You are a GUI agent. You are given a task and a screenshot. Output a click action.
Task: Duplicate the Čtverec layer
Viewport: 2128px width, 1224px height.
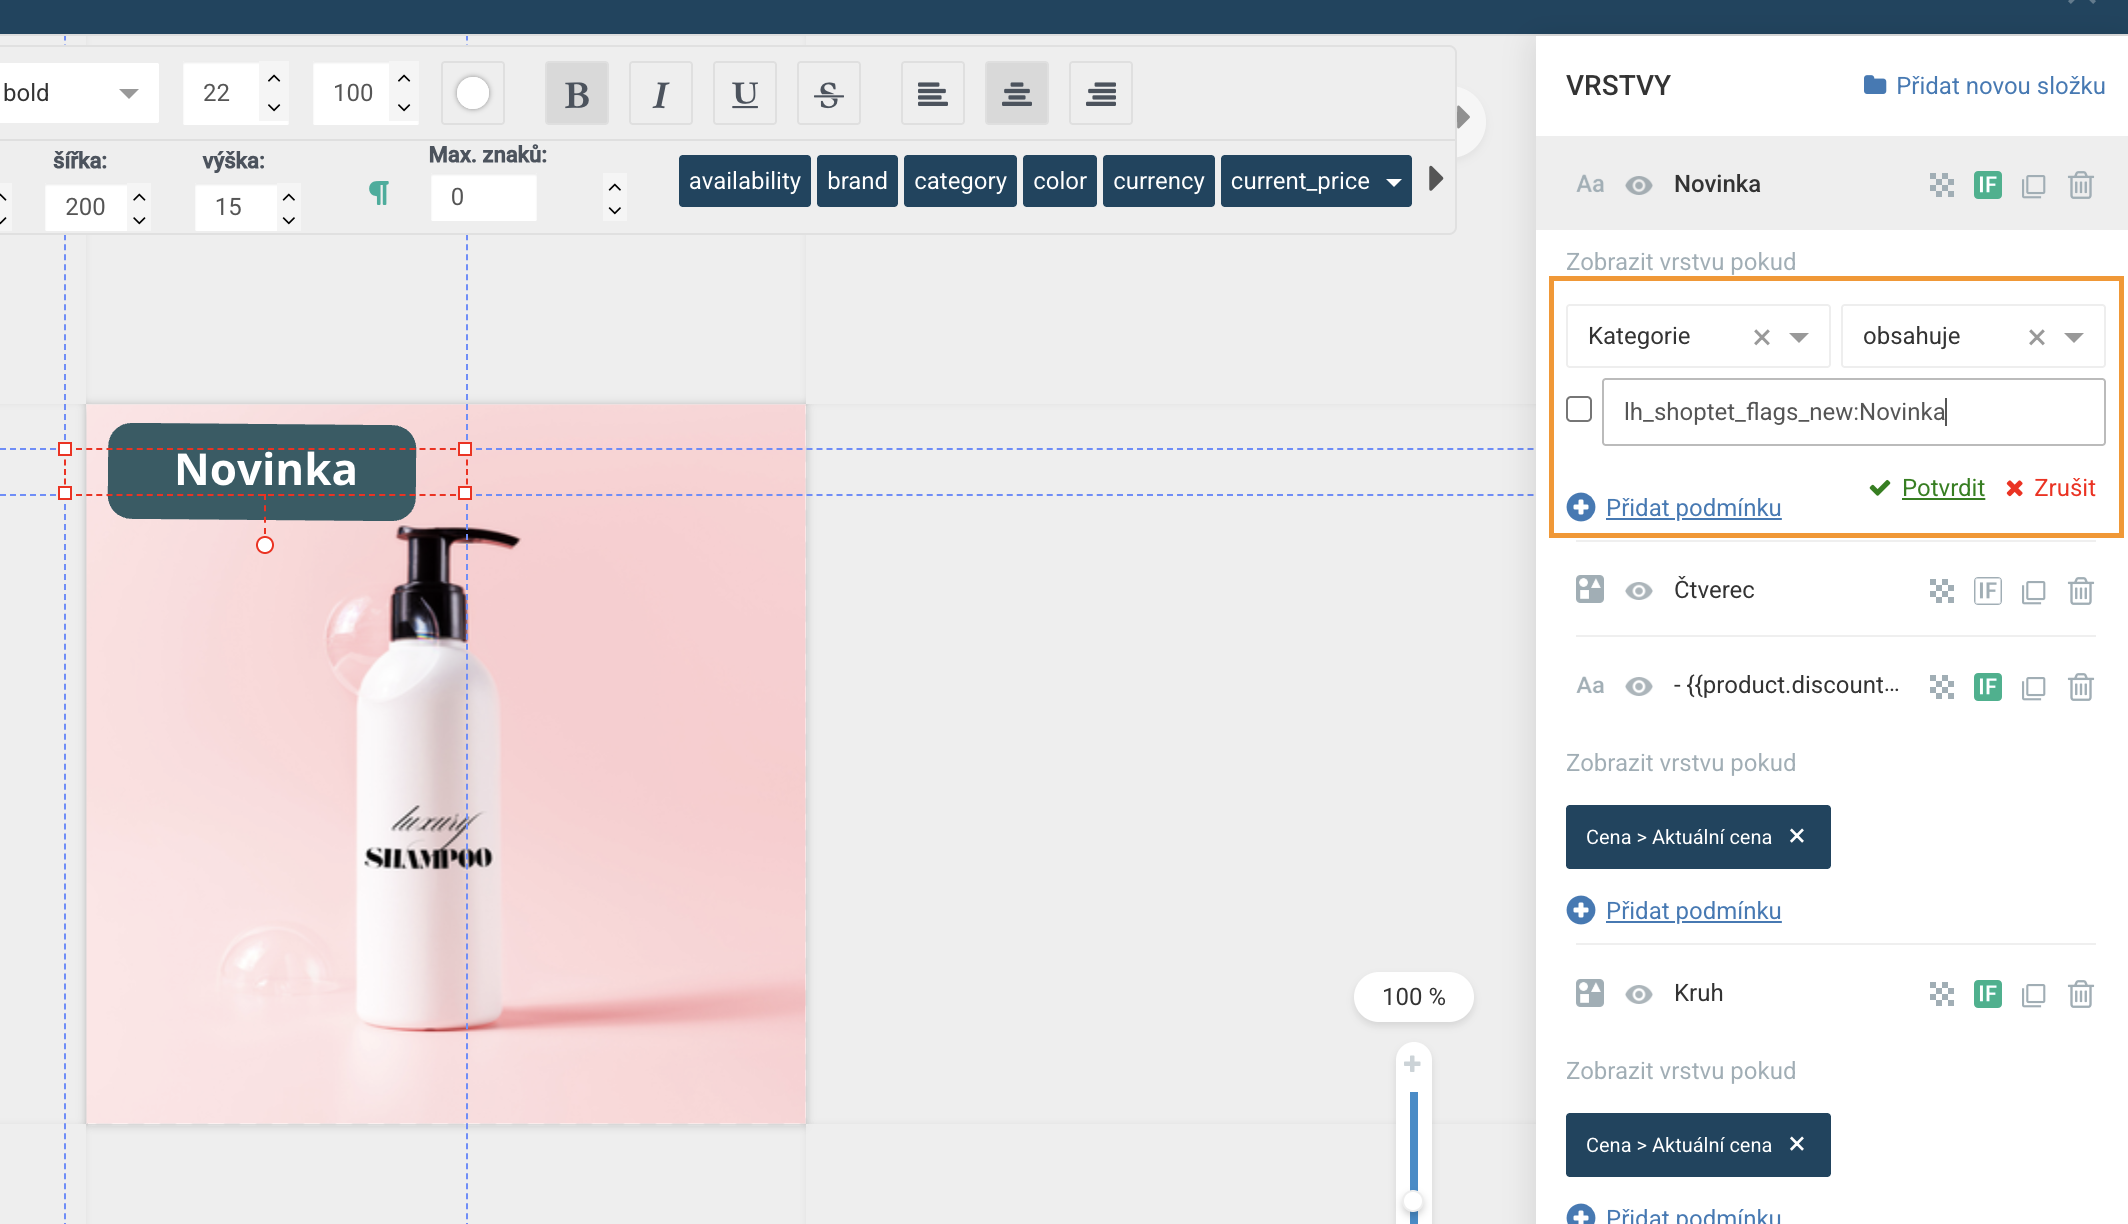pos(2033,591)
